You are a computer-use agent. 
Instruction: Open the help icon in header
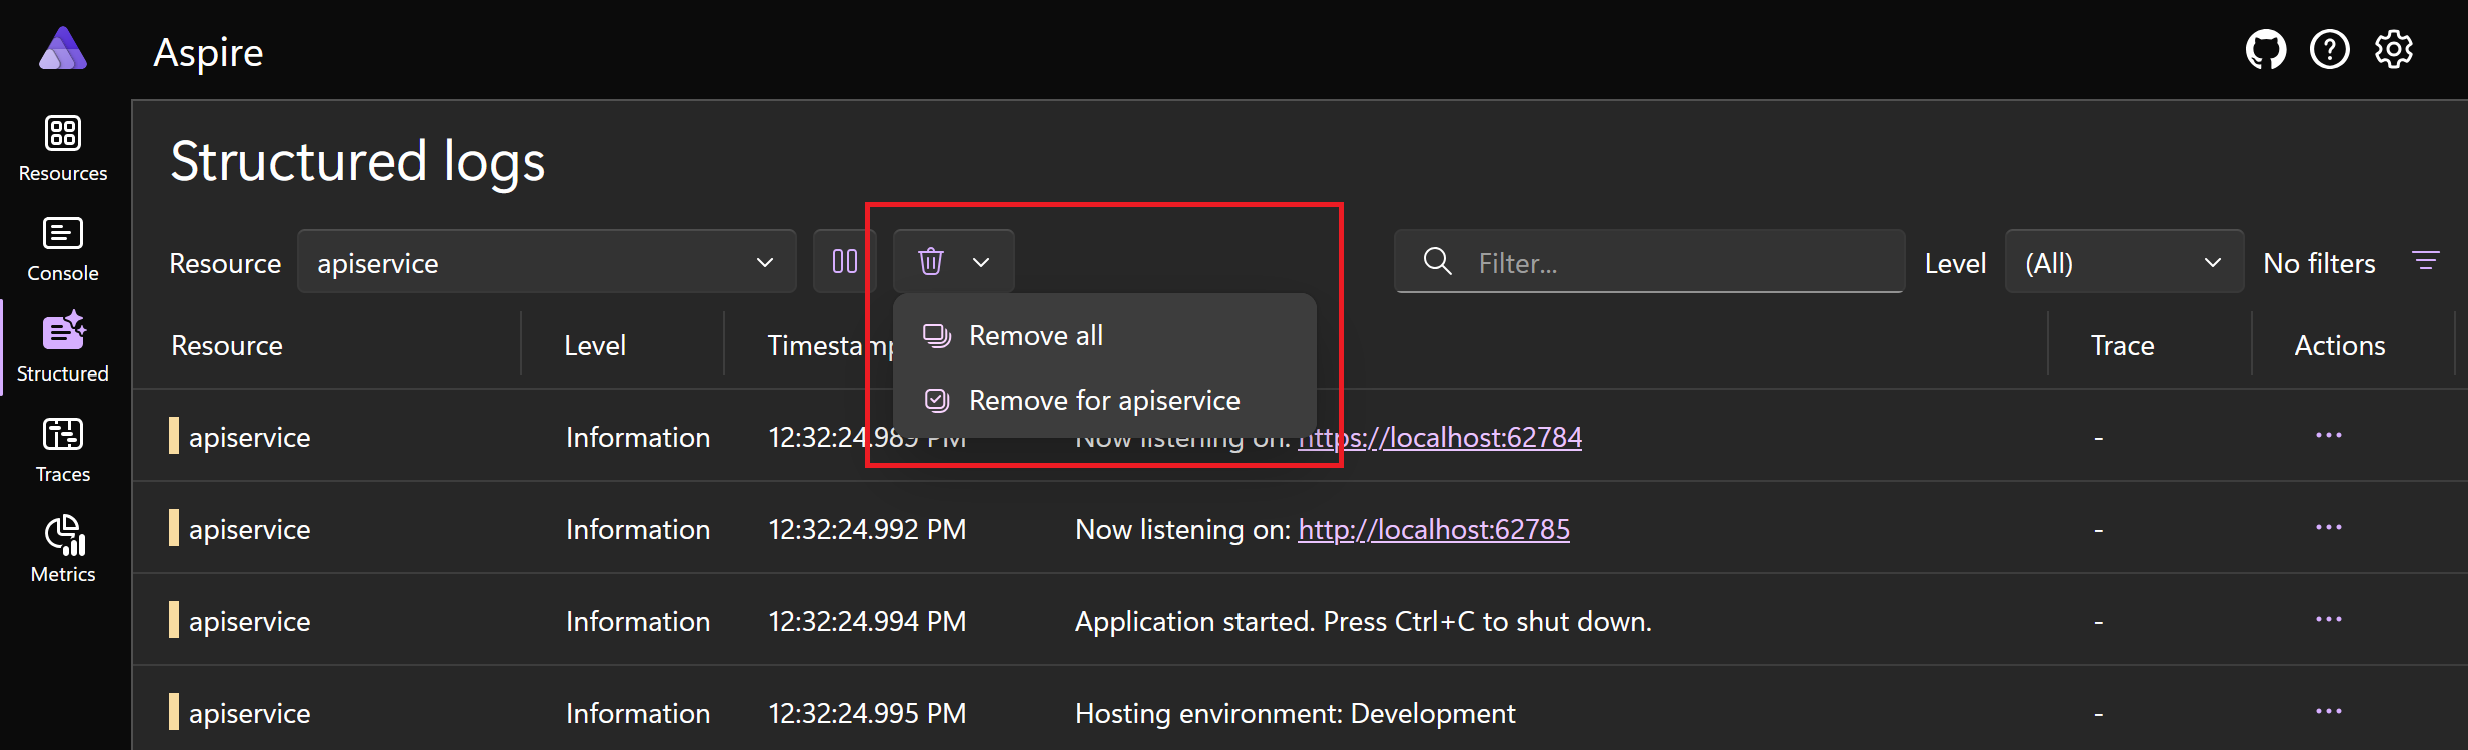(x=2330, y=49)
